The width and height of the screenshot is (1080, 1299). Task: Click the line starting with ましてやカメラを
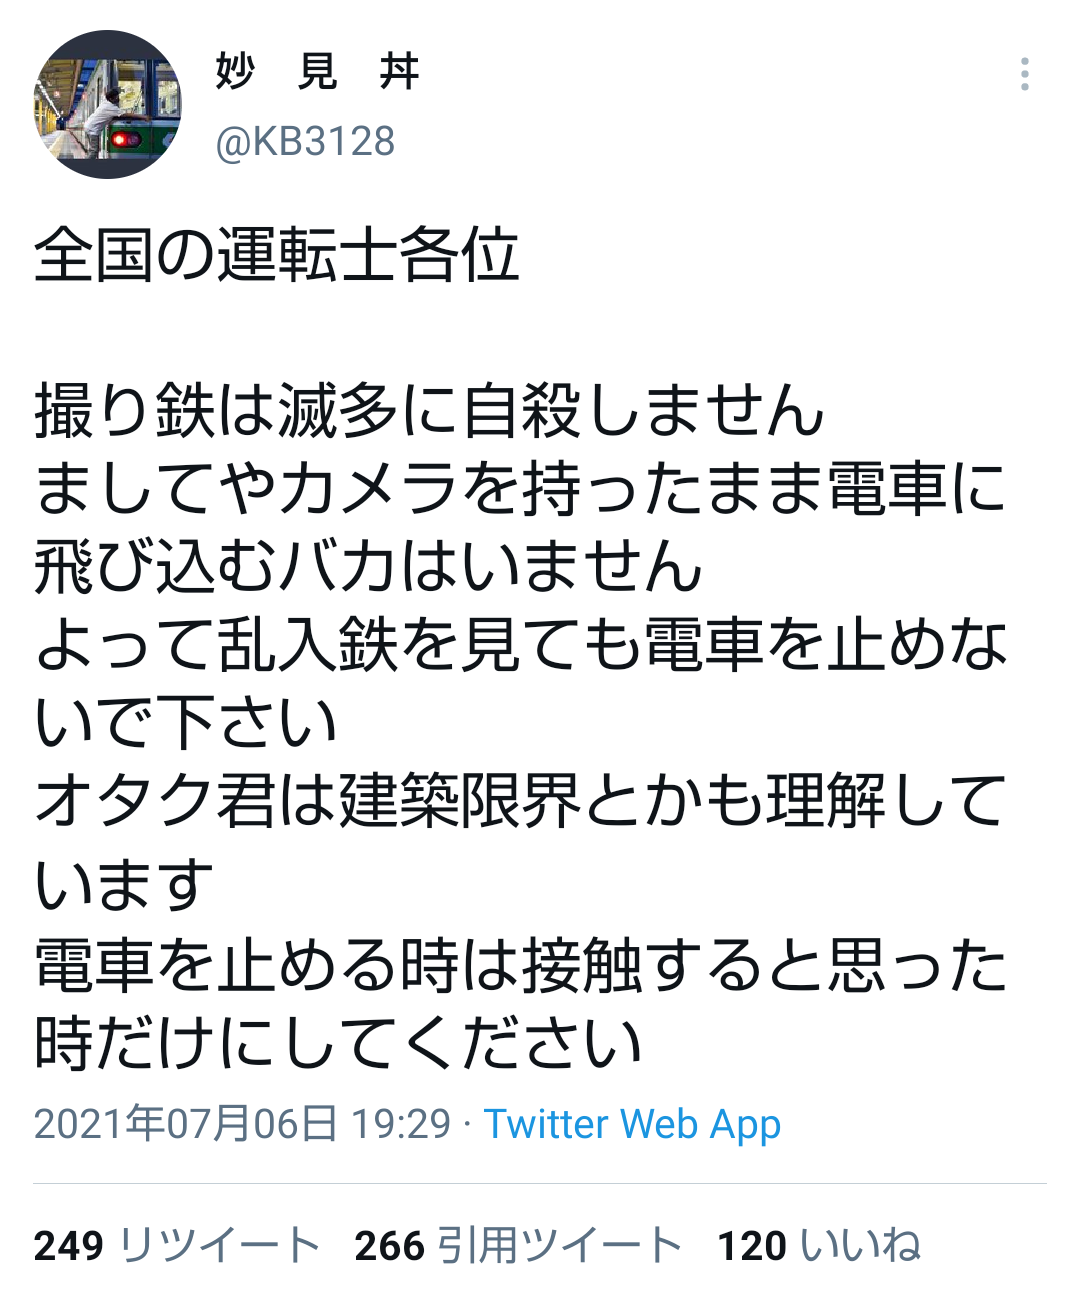pyautogui.click(x=520, y=489)
